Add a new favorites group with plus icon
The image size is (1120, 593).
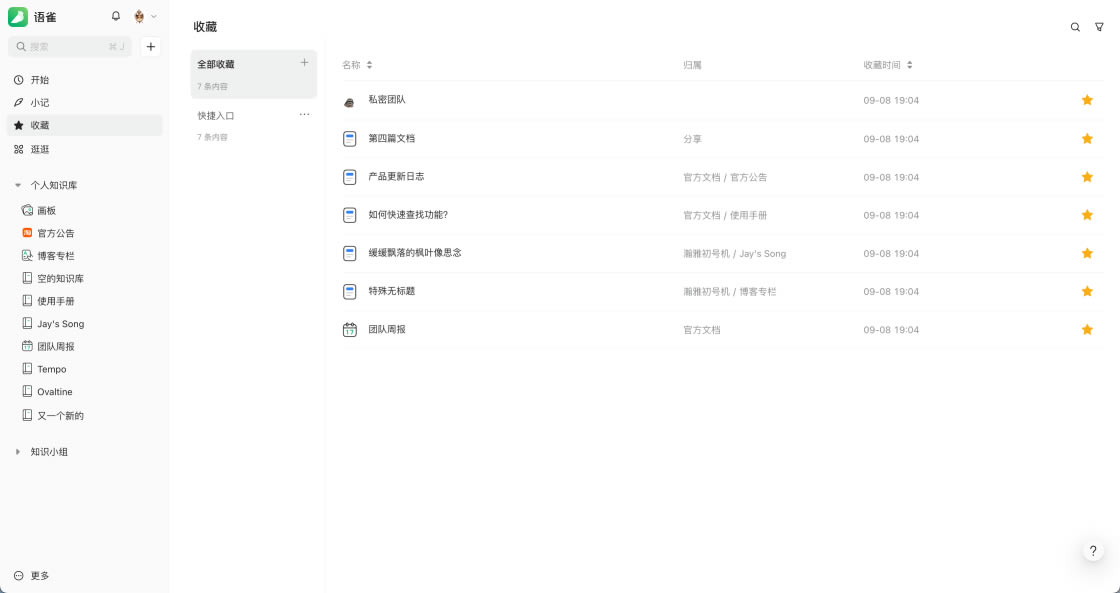coord(305,63)
